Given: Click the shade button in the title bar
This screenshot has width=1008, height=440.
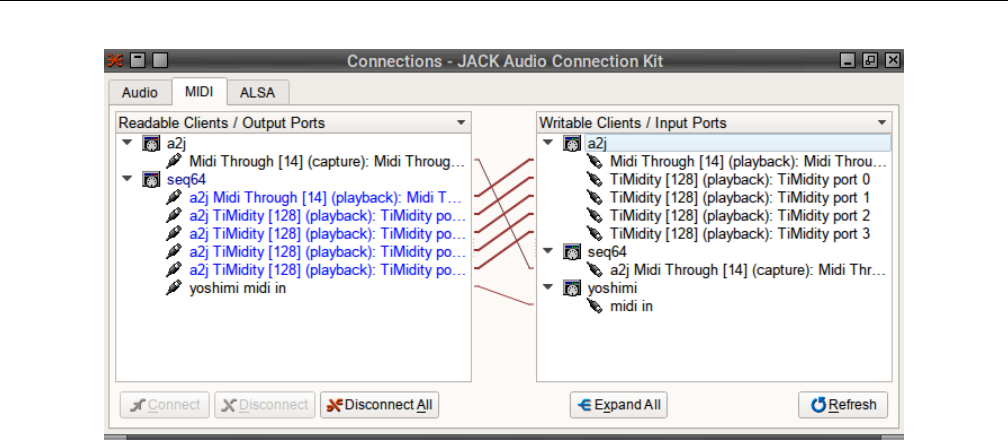Looking at the screenshot, I should (x=138, y=60).
